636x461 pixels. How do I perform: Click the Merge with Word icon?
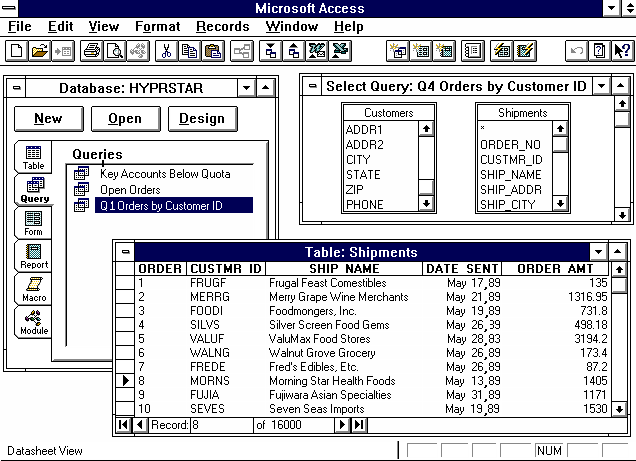[x=317, y=51]
